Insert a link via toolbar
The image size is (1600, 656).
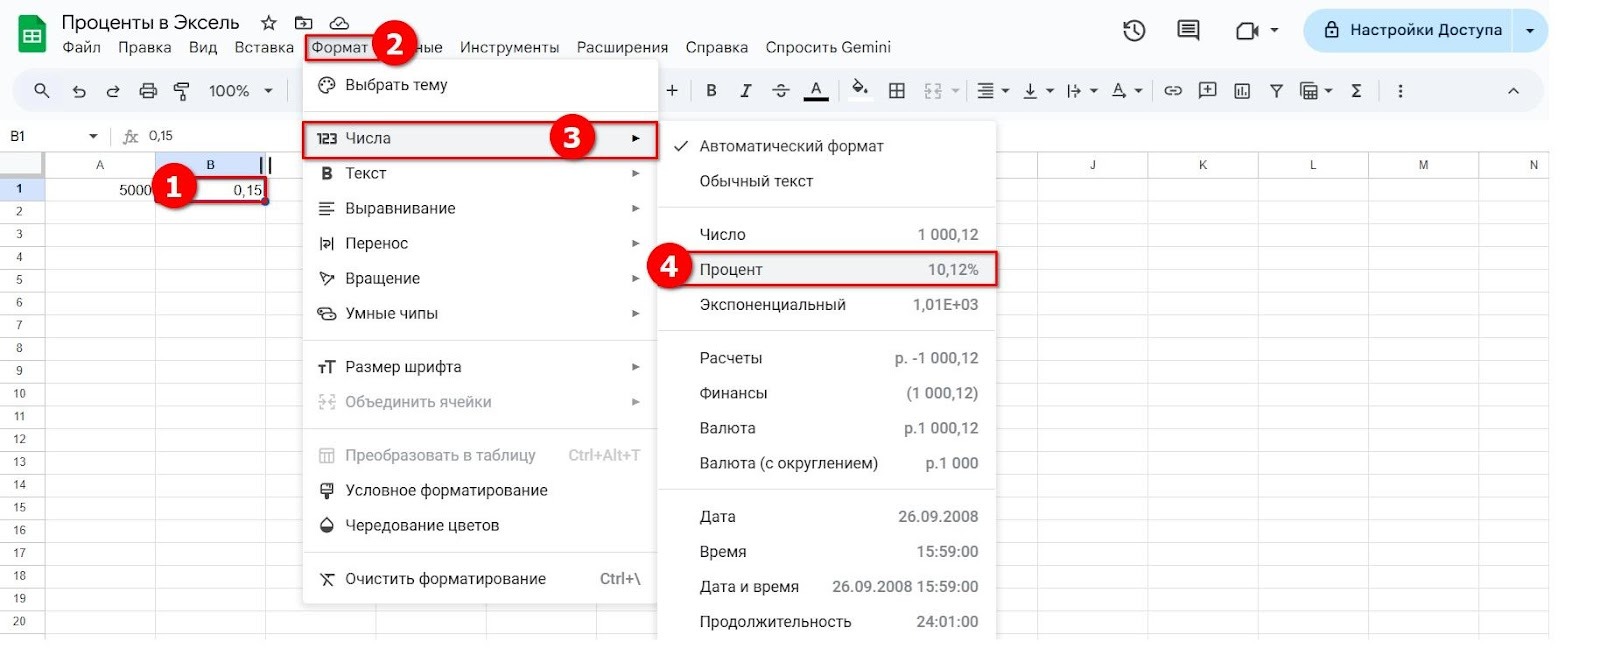(x=1173, y=91)
